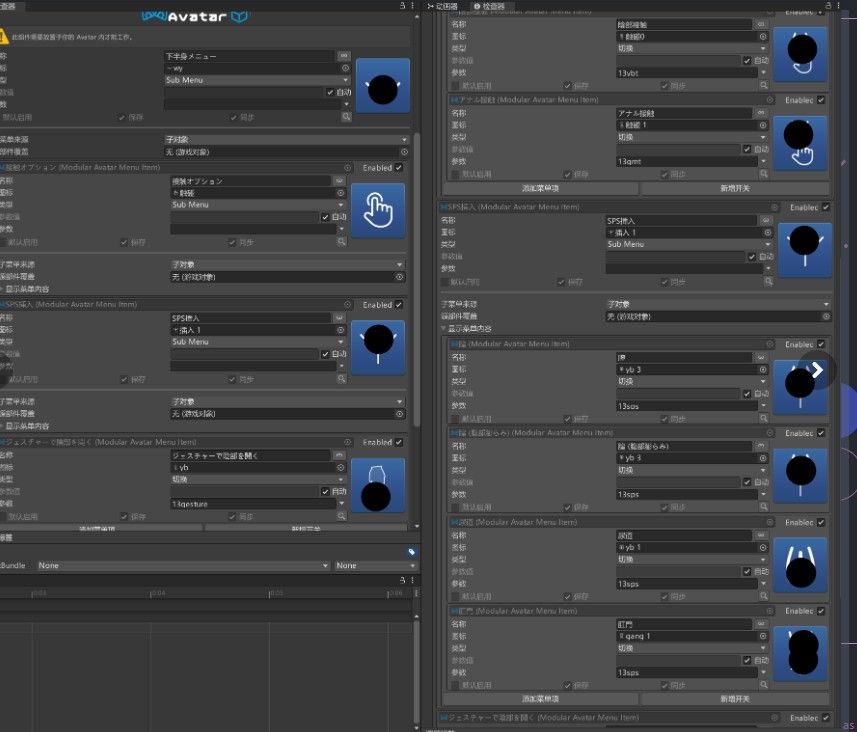The image size is (857, 732).
Task: Click the asset label tag icon above Bundle
Action: click(412, 552)
